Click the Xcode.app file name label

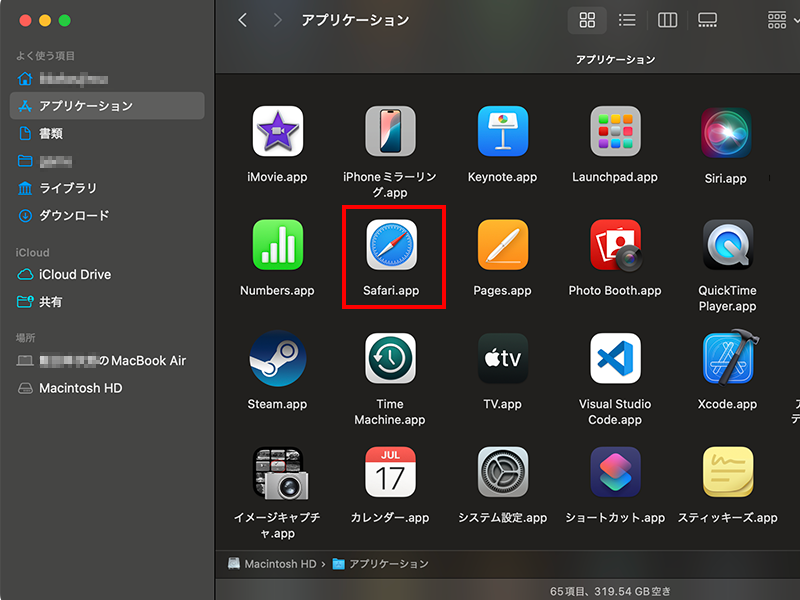point(728,404)
